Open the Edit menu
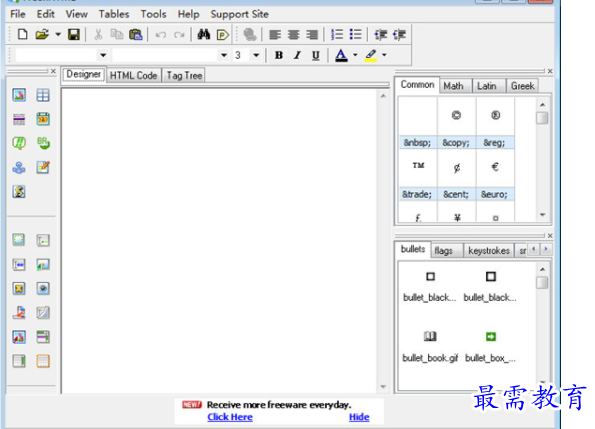Image resolution: width=595 pixels, height=429 pixels. 46,14
